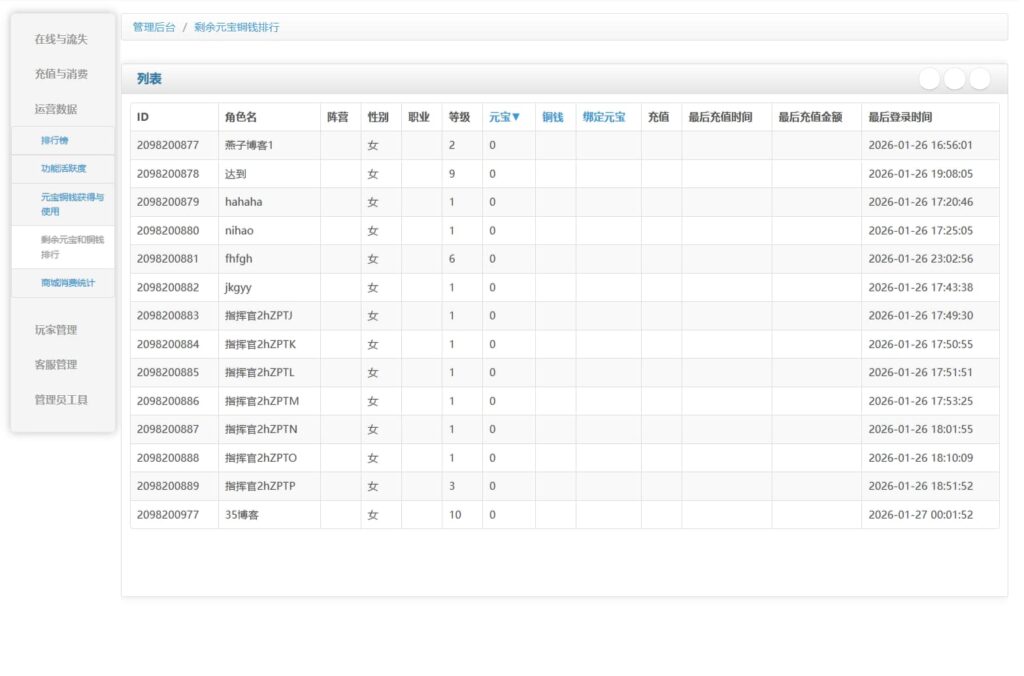1024x676 pixels.
Task: Click the rightmost round button in 列表 header
Action: (x=979, y=79)
